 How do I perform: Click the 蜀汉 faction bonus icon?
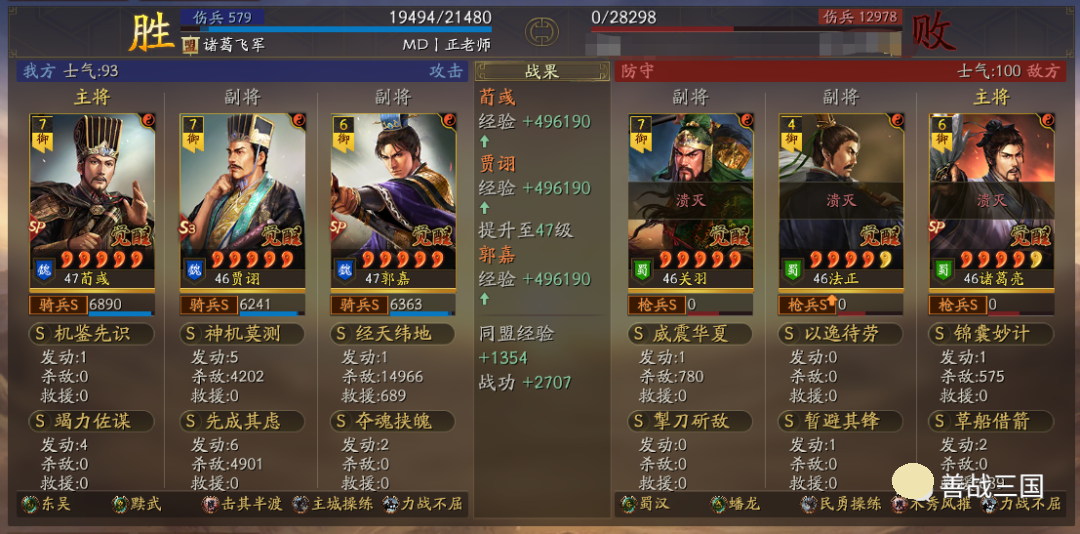[629, 504]
